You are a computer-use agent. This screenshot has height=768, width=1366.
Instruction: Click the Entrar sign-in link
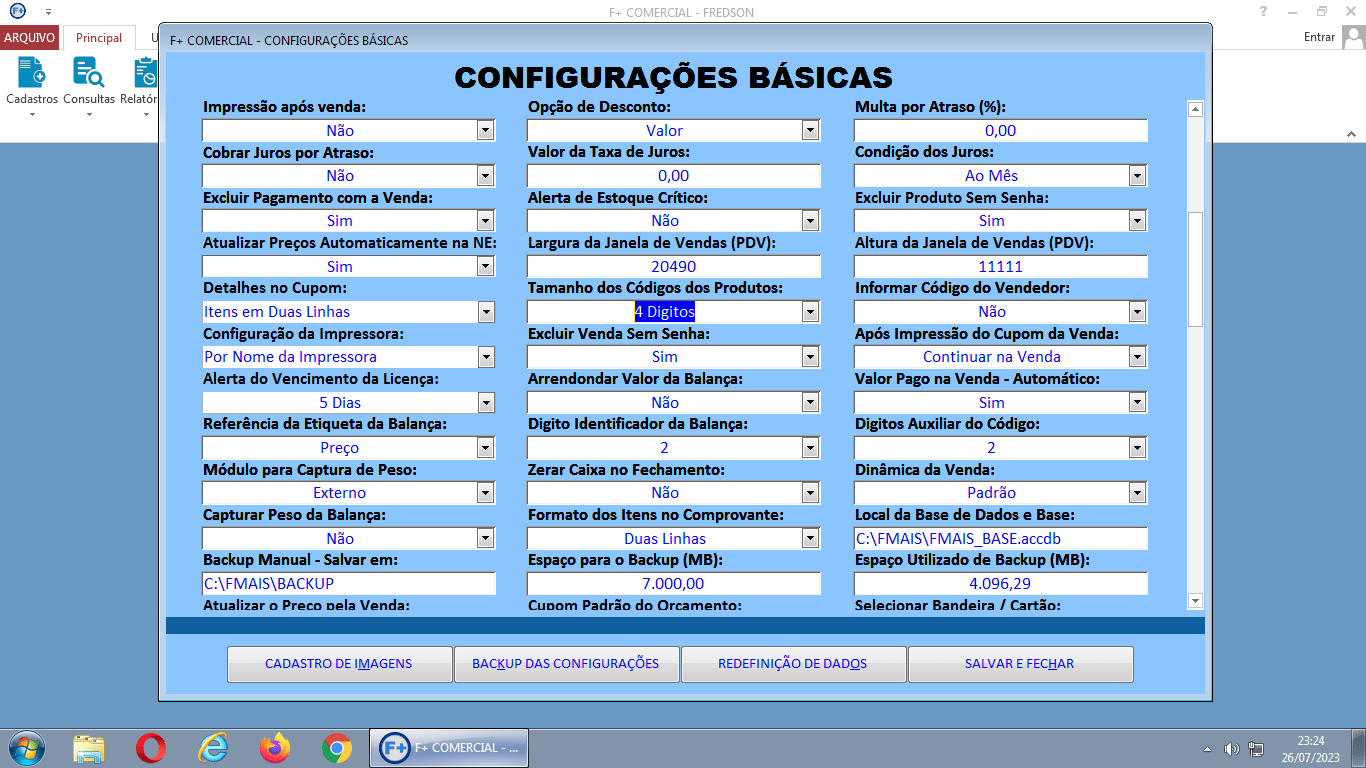[1320, 37]
